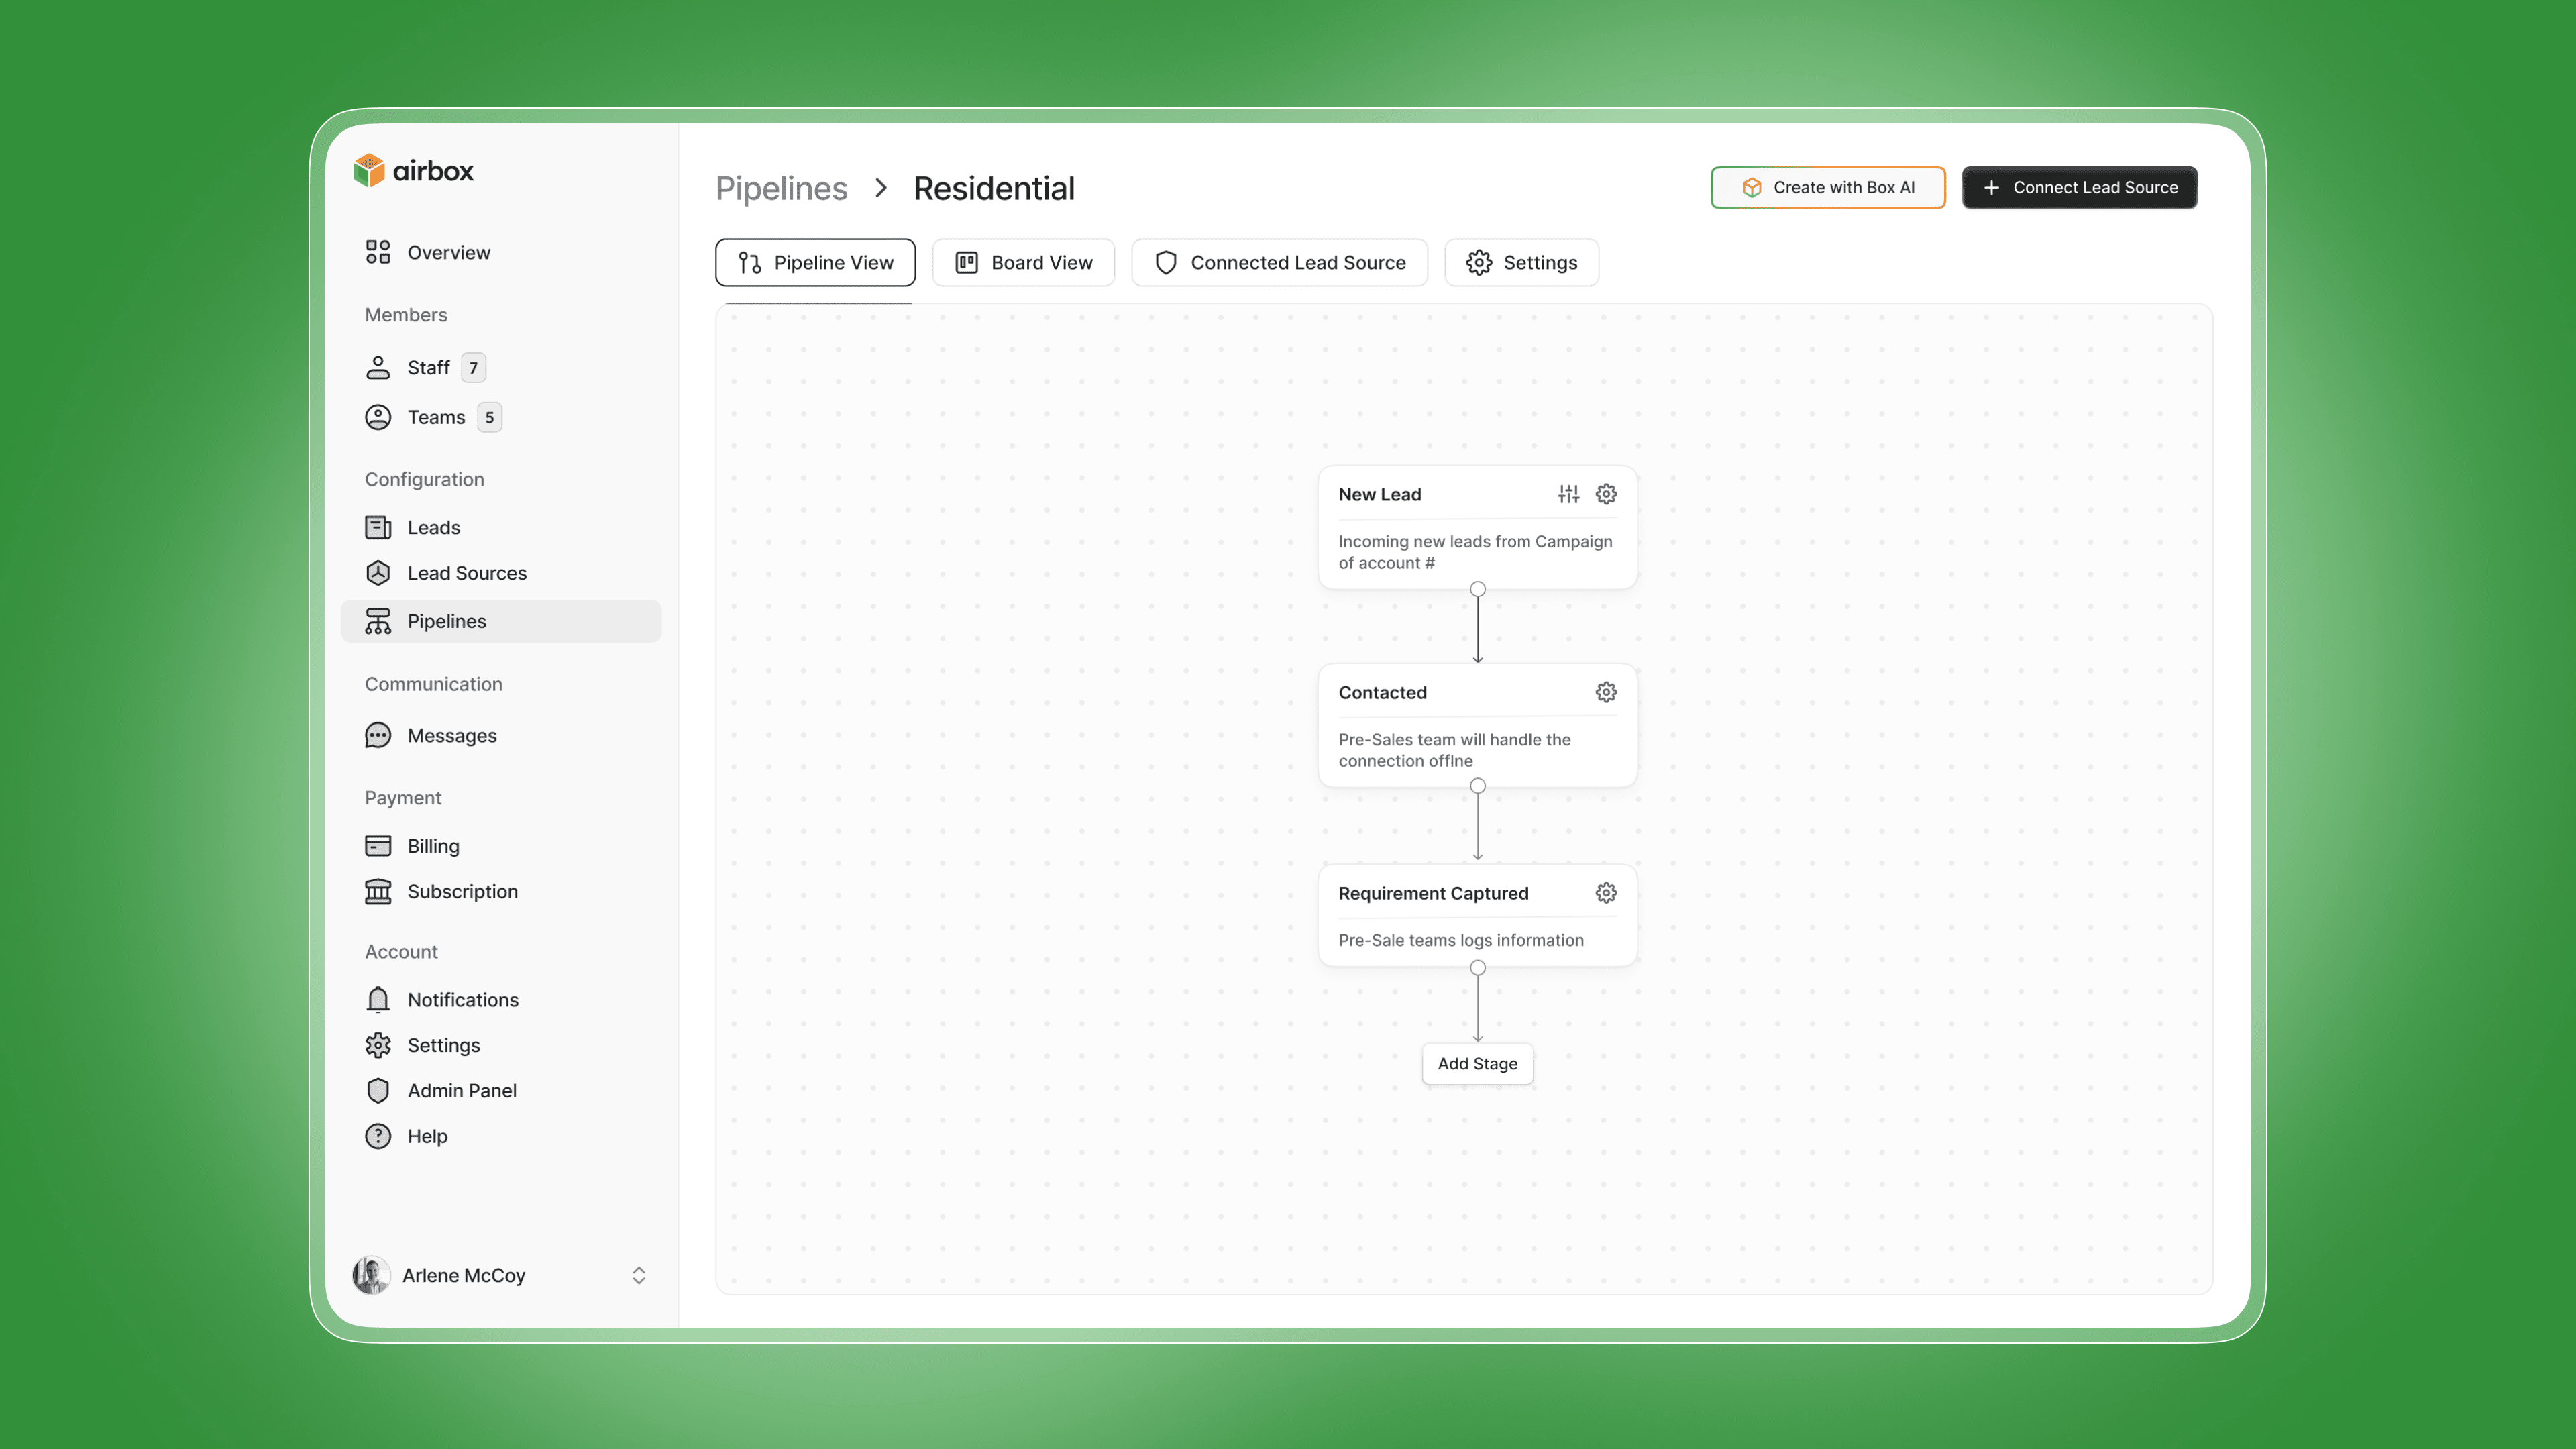2576x1449 pixels.
Task: Click the breadcrumb chevron after Pipelines
Action: (880, 188)
